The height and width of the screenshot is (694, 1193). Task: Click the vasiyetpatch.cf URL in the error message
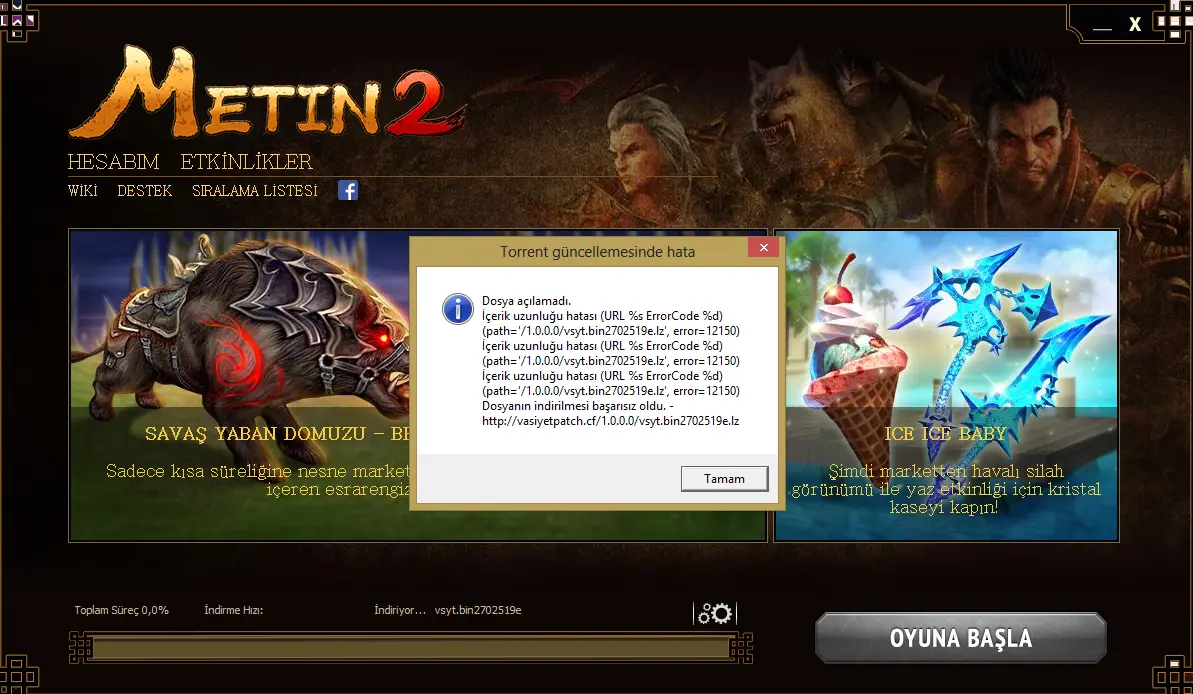[x=610, y=421]
